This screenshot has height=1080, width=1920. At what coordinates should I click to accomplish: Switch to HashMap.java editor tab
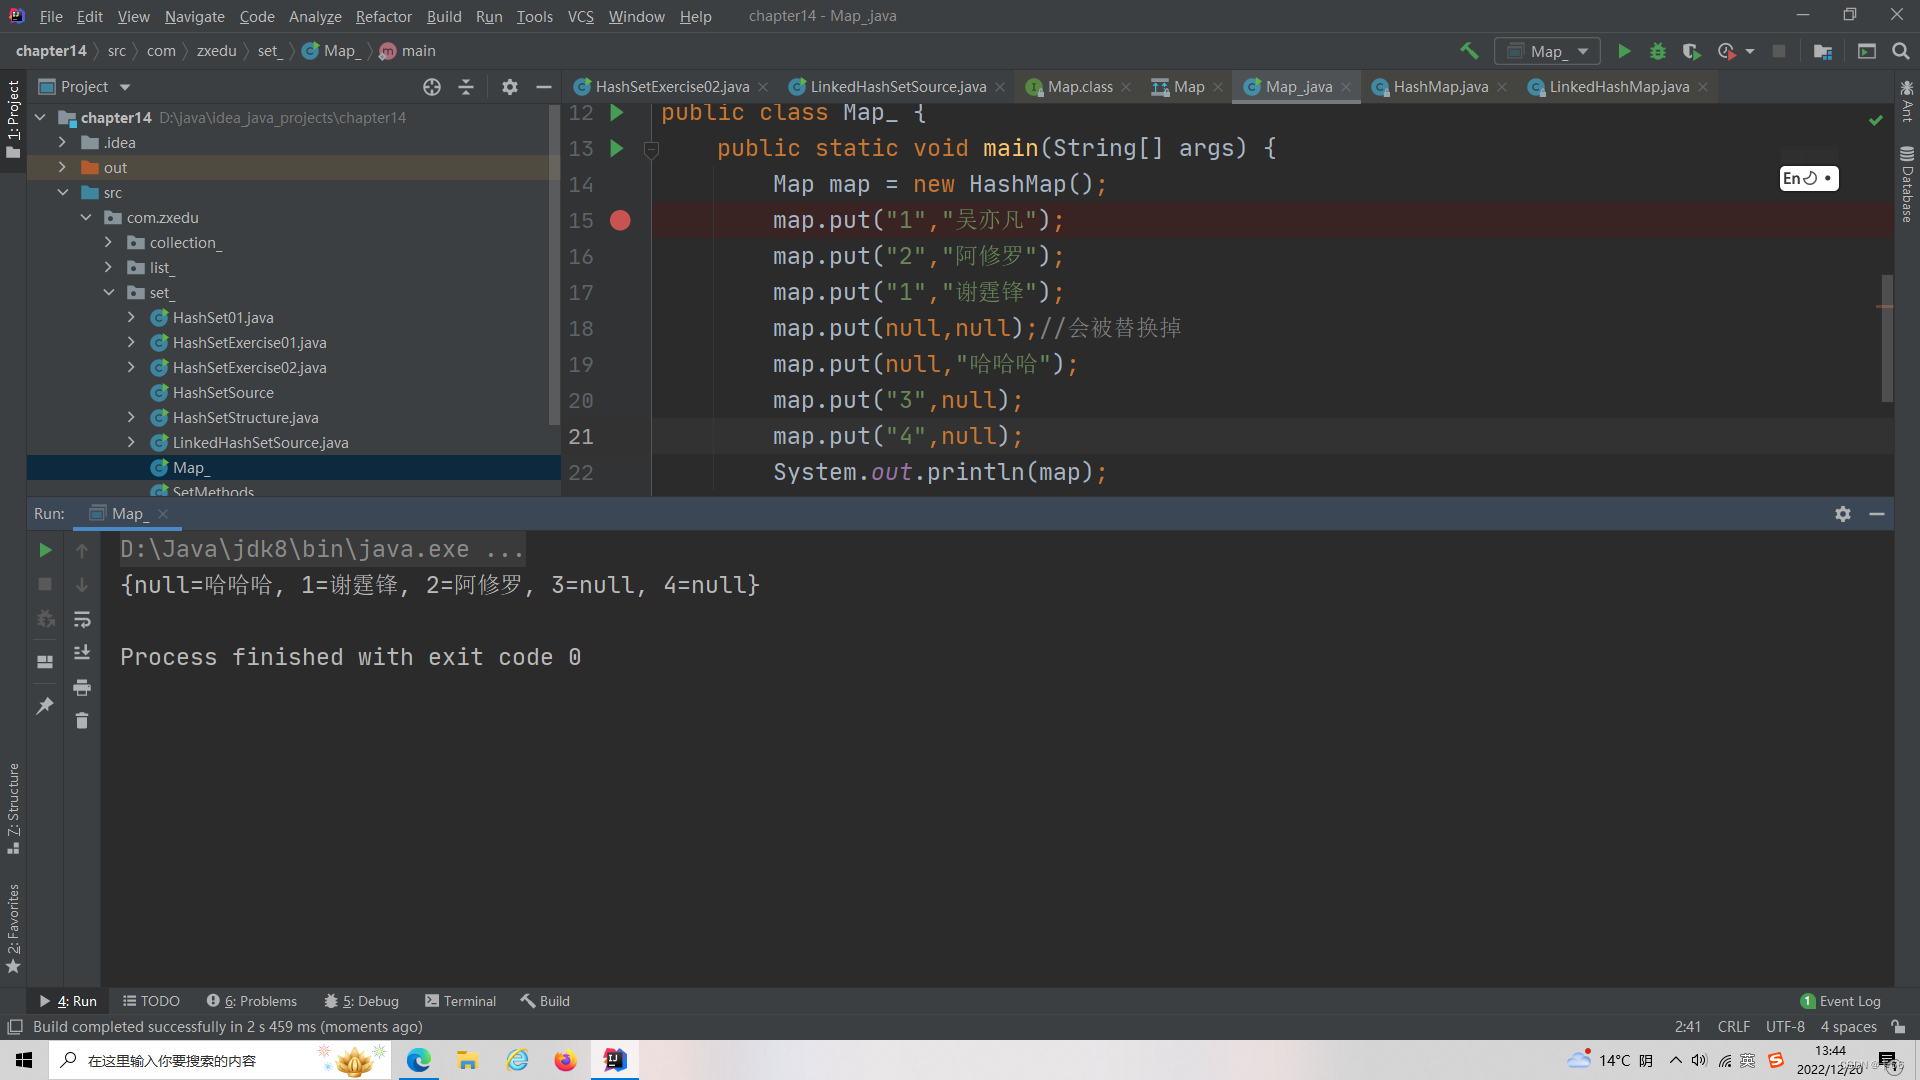click(x=1440, y=87)
